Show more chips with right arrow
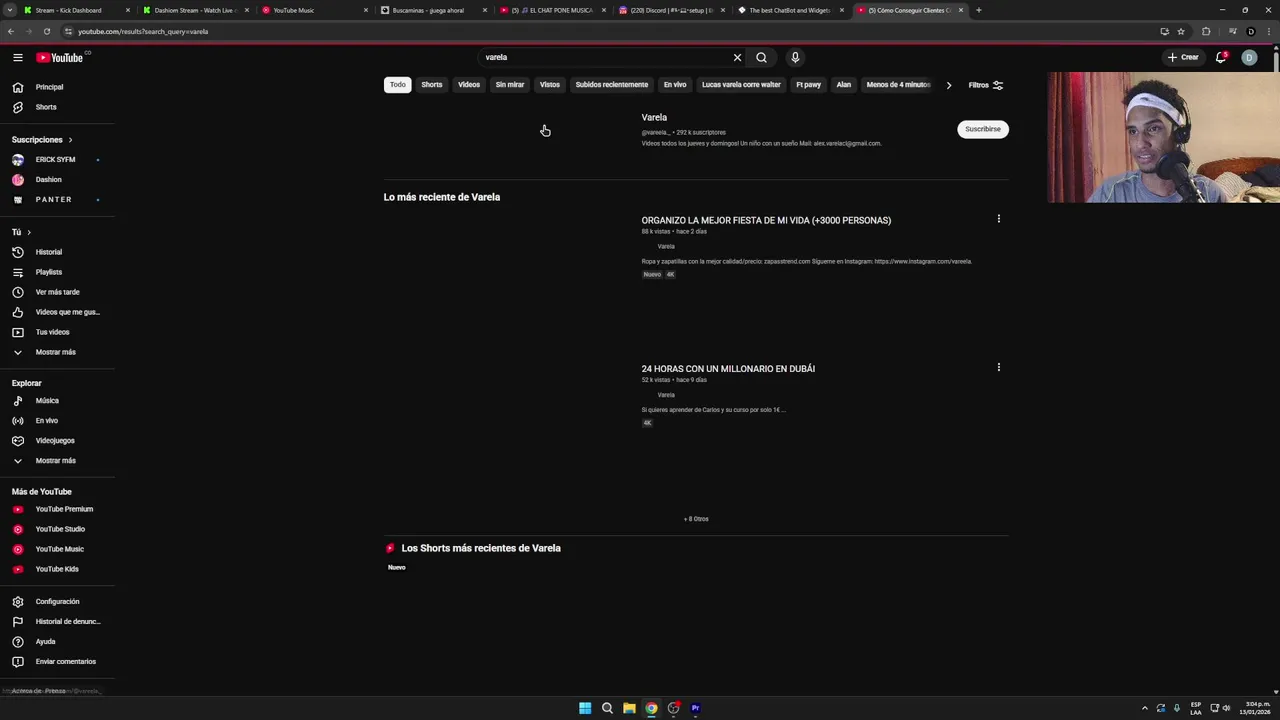1280x720 pixels. pos(949,85)
